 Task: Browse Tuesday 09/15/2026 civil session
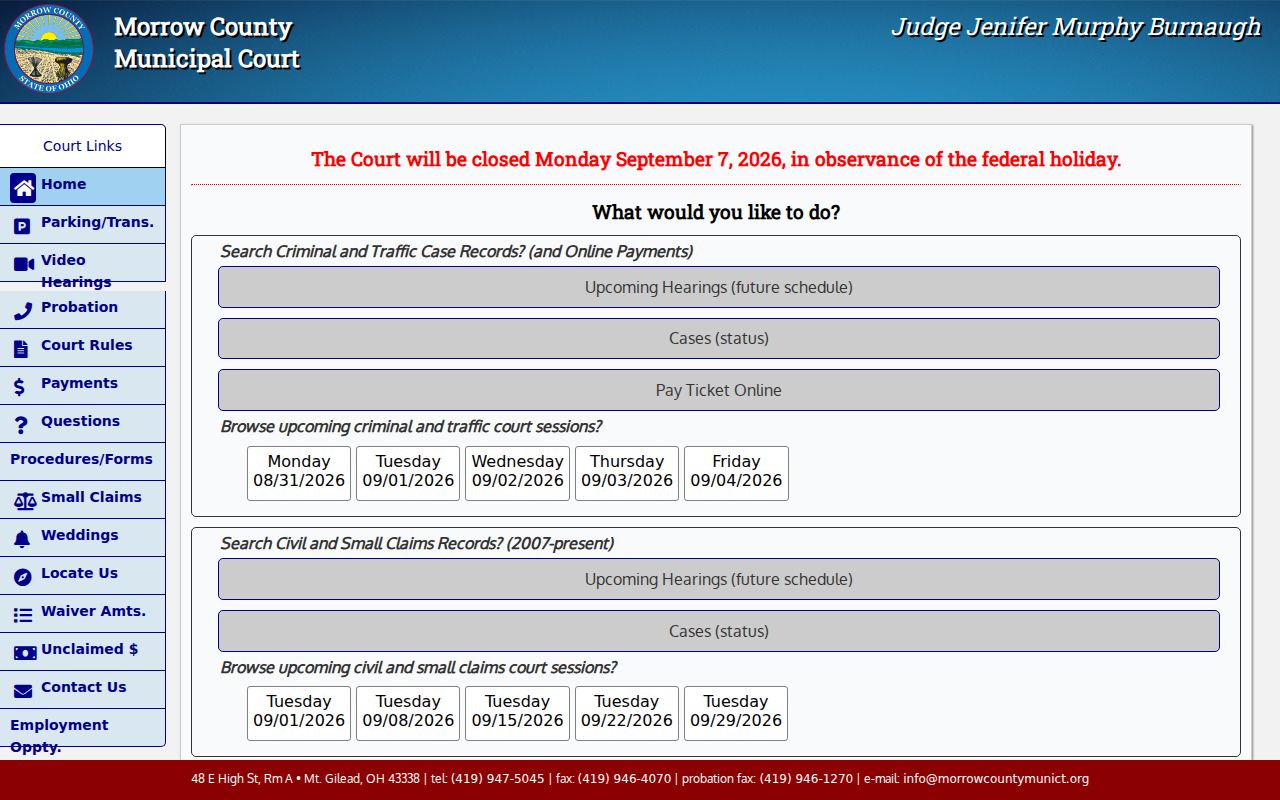point(517,713)
